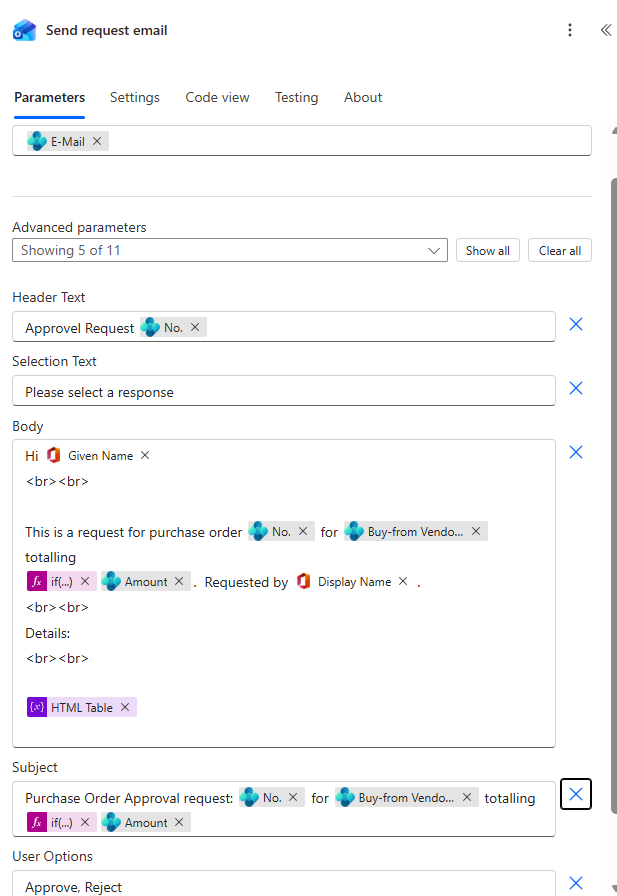Screen dimensions: 617x896
Task: Remove the Display Name token in Body
Action: (x=403, y=581)
